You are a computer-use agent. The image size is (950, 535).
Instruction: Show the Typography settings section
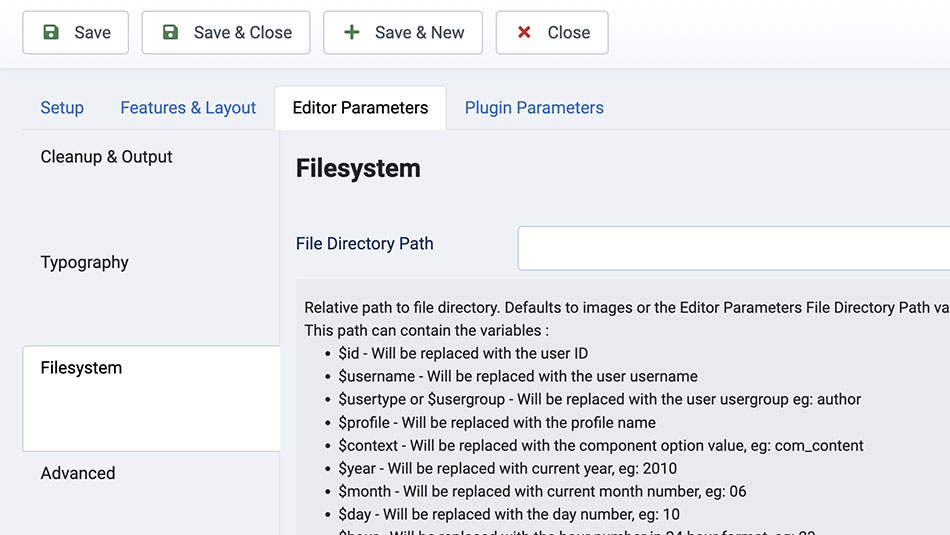coord(85,262)
